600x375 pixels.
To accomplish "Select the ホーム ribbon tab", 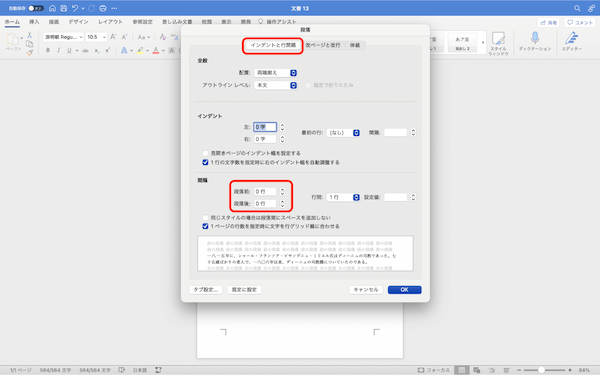I will 12,22.
